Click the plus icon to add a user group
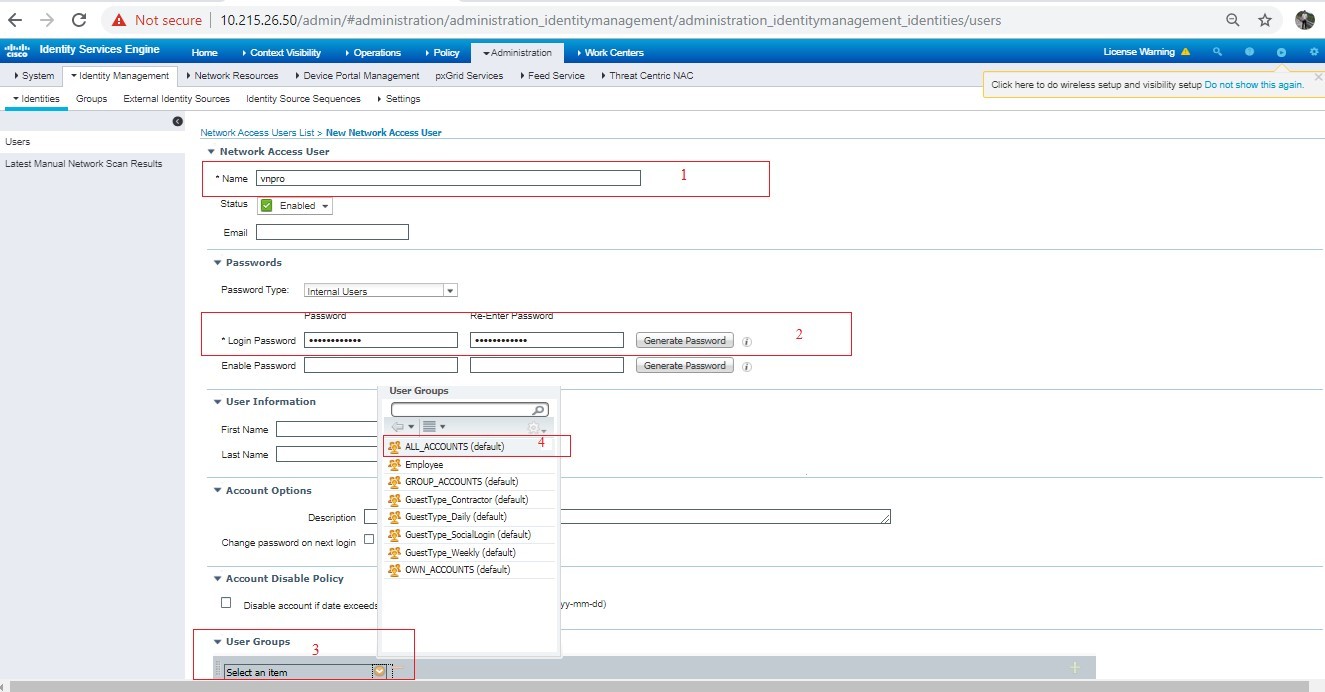The image size is (1325, 692). coord(1075,667)
